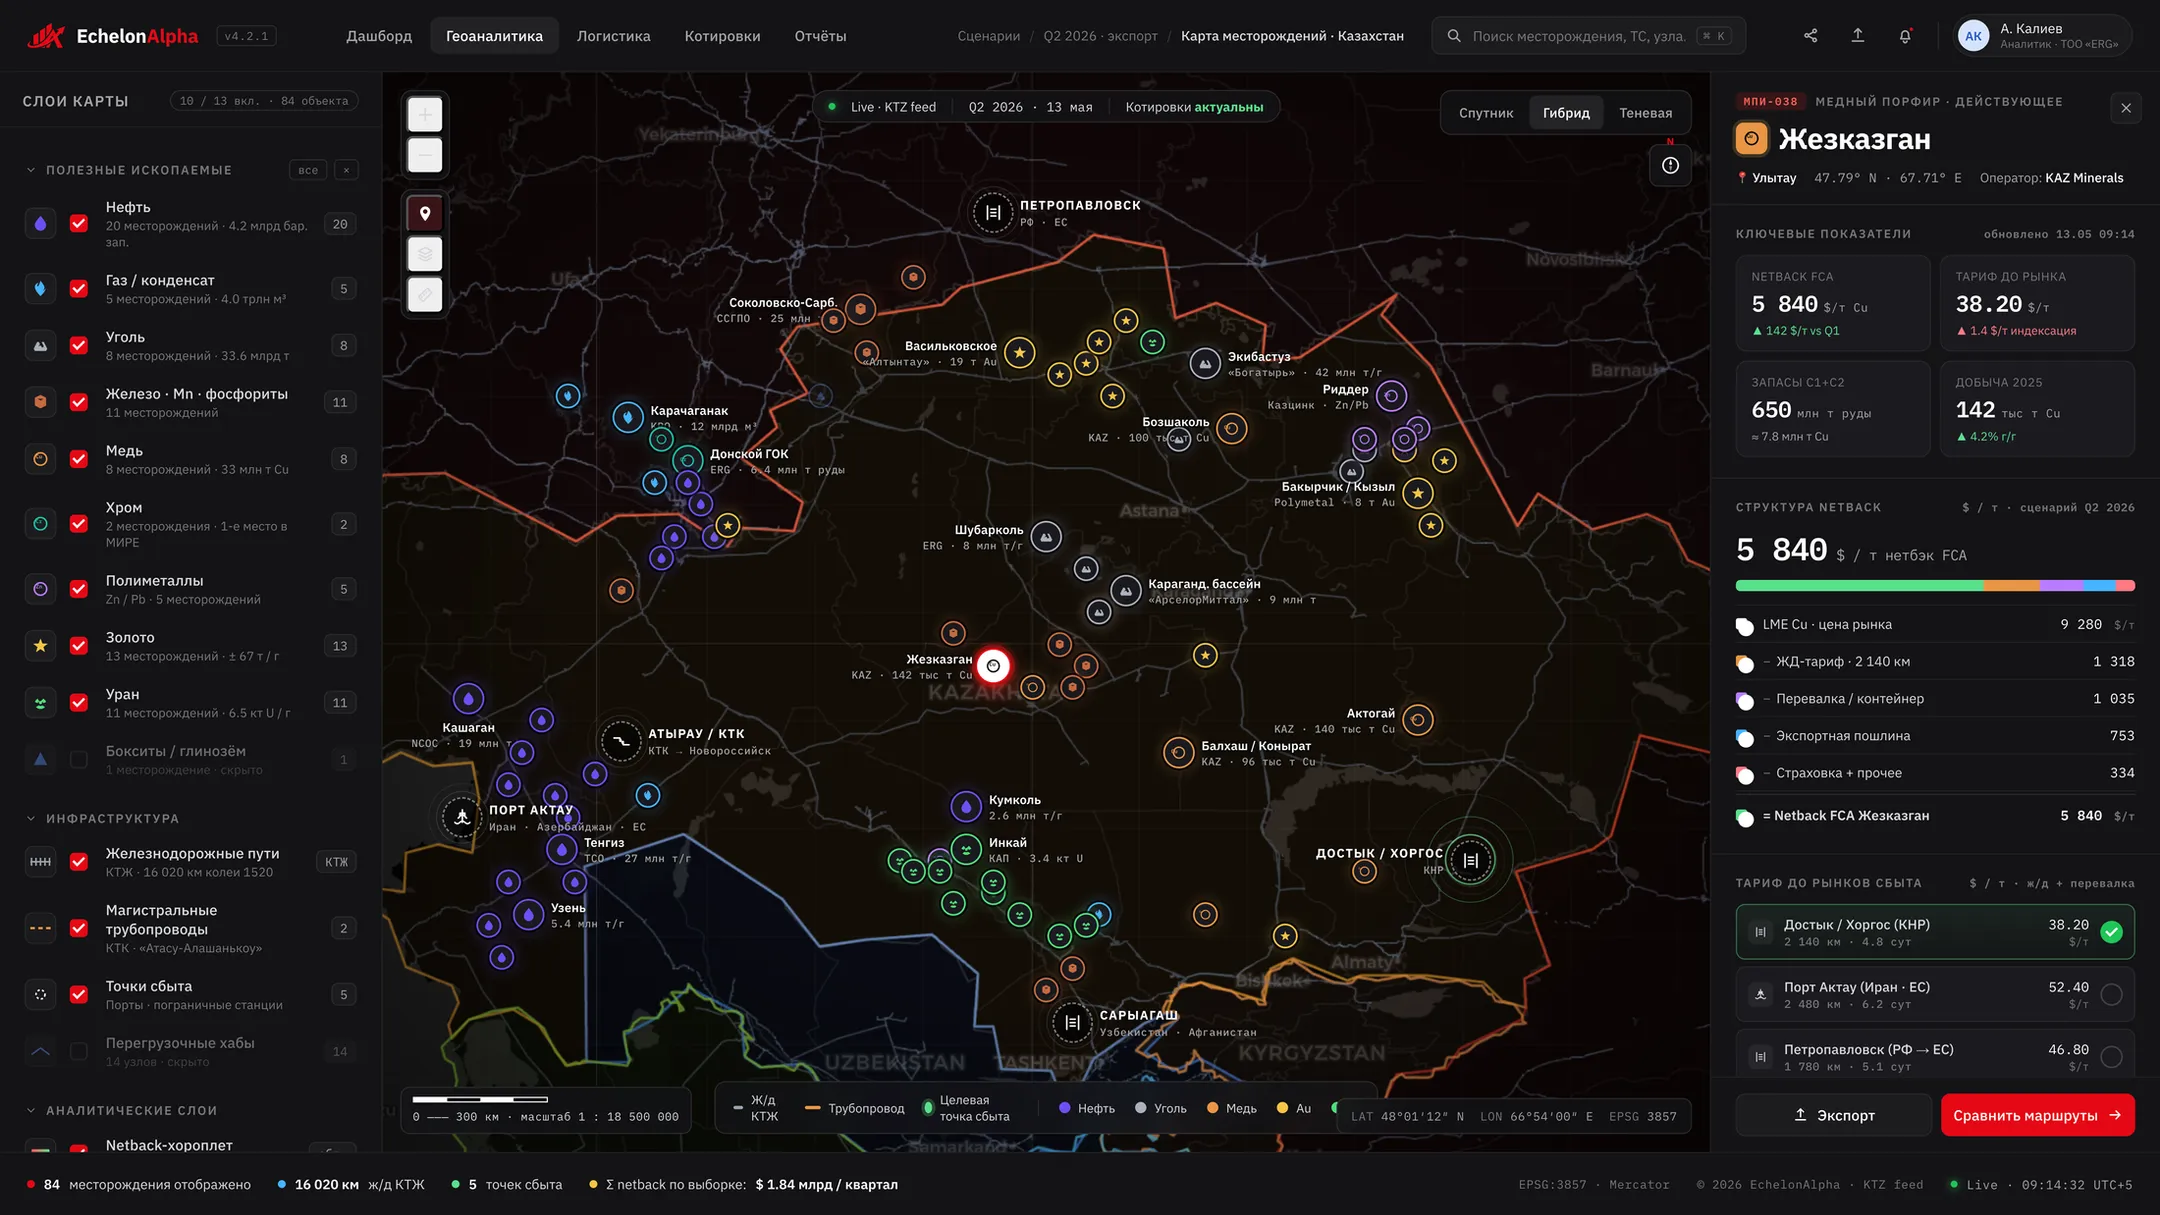Image resolution: width=2160 pixels, height=1215 pixels.
Task: Click the Сарыагаш station marker on map
Action: click(1072, 1022)
